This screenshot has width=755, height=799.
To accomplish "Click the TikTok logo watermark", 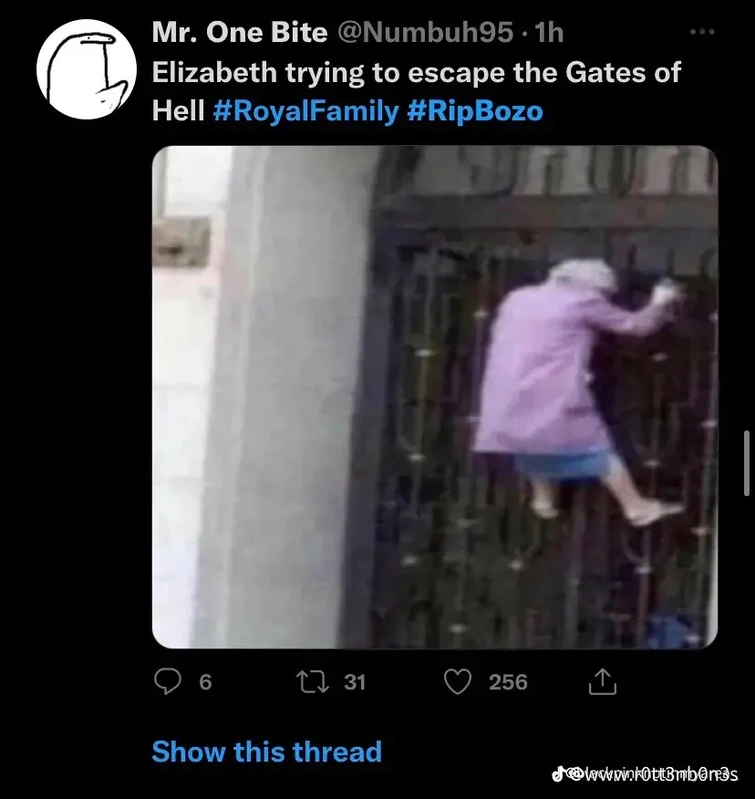I will (558, 773).
